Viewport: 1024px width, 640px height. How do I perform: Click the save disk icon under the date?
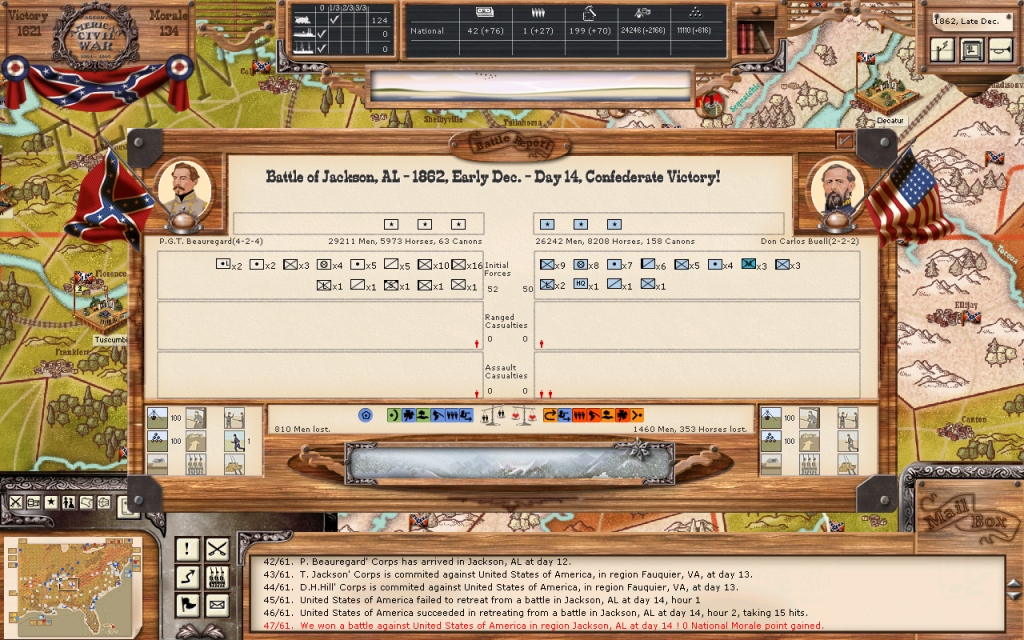pos(970,50)
